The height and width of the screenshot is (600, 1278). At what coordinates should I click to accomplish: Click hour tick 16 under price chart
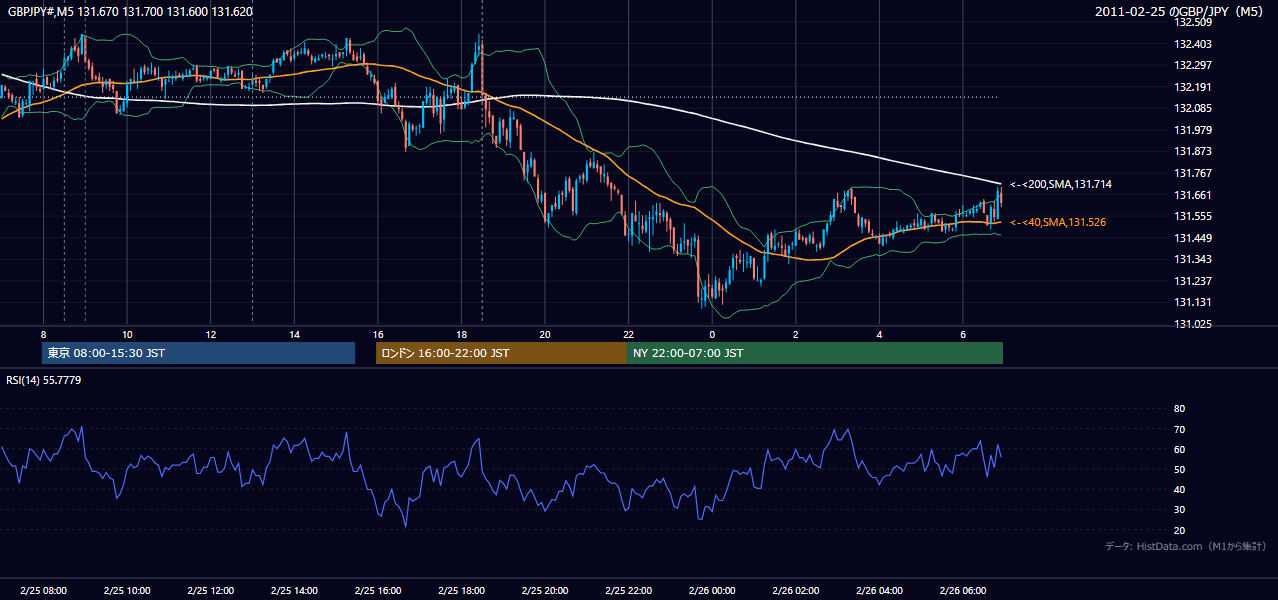[x=378, y=334]
